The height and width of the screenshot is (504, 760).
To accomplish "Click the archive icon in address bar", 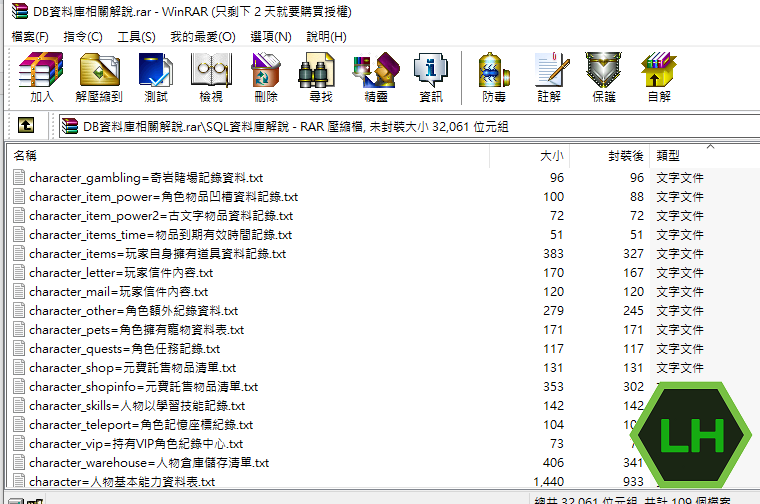I will [x=70, y=126].
